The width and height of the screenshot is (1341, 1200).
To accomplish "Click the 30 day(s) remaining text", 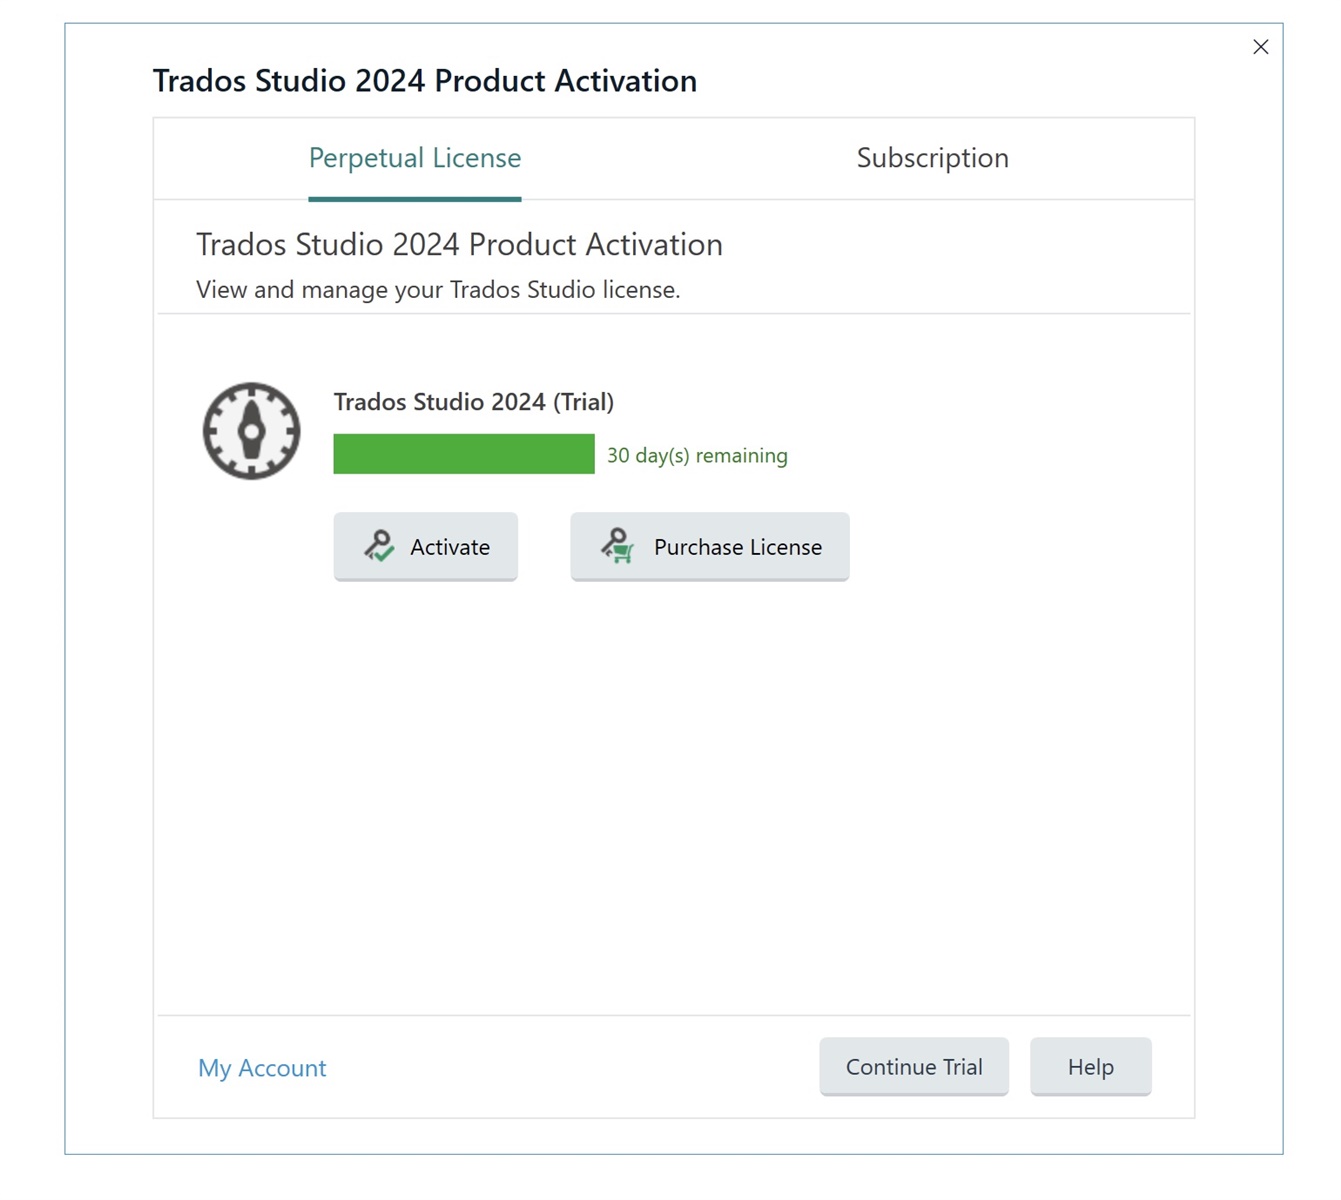I will tap(697, 455).
